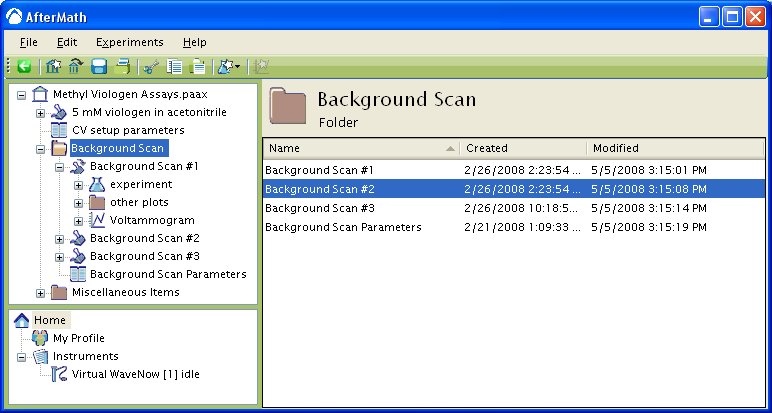Click the Background Scan Parameters book icon in tree
This screenshot has height=413, width=772.
click(77, 274)
